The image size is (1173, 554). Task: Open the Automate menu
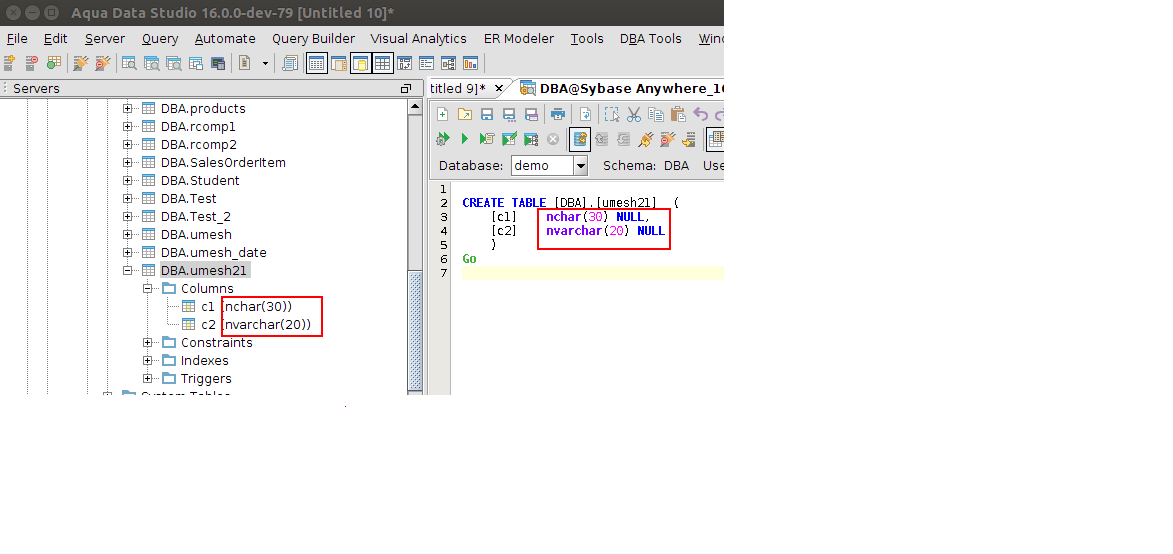pyautogui.click(x=225, y=39)
